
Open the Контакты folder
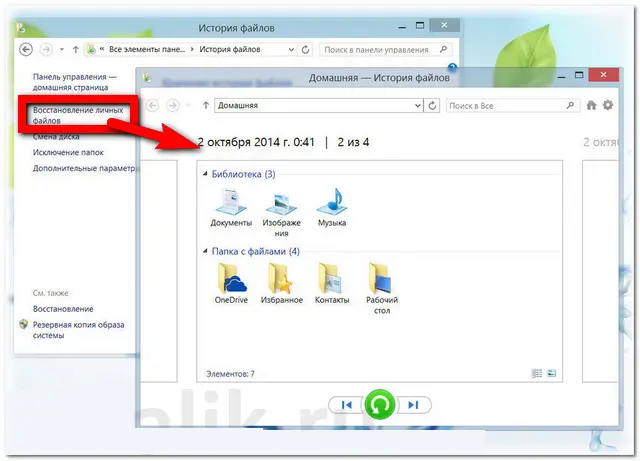coord(332,283)
